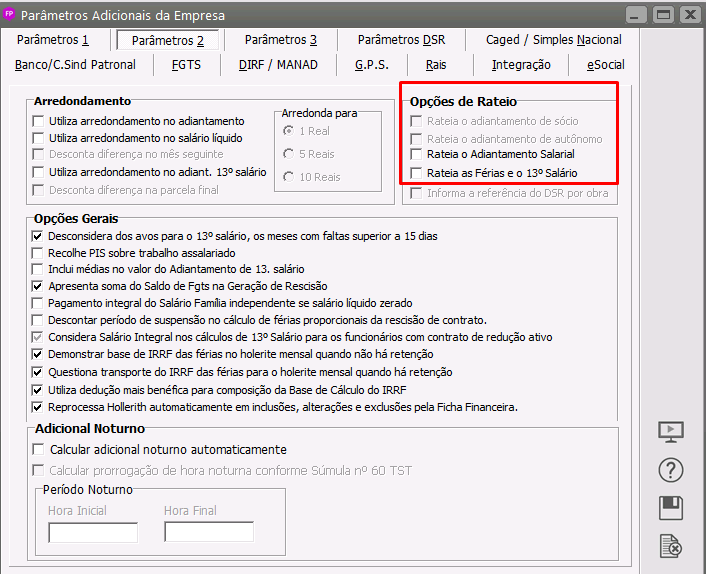706x574 pixels.
Task: Click the purple FP application icon
Action: click(10, 14)
